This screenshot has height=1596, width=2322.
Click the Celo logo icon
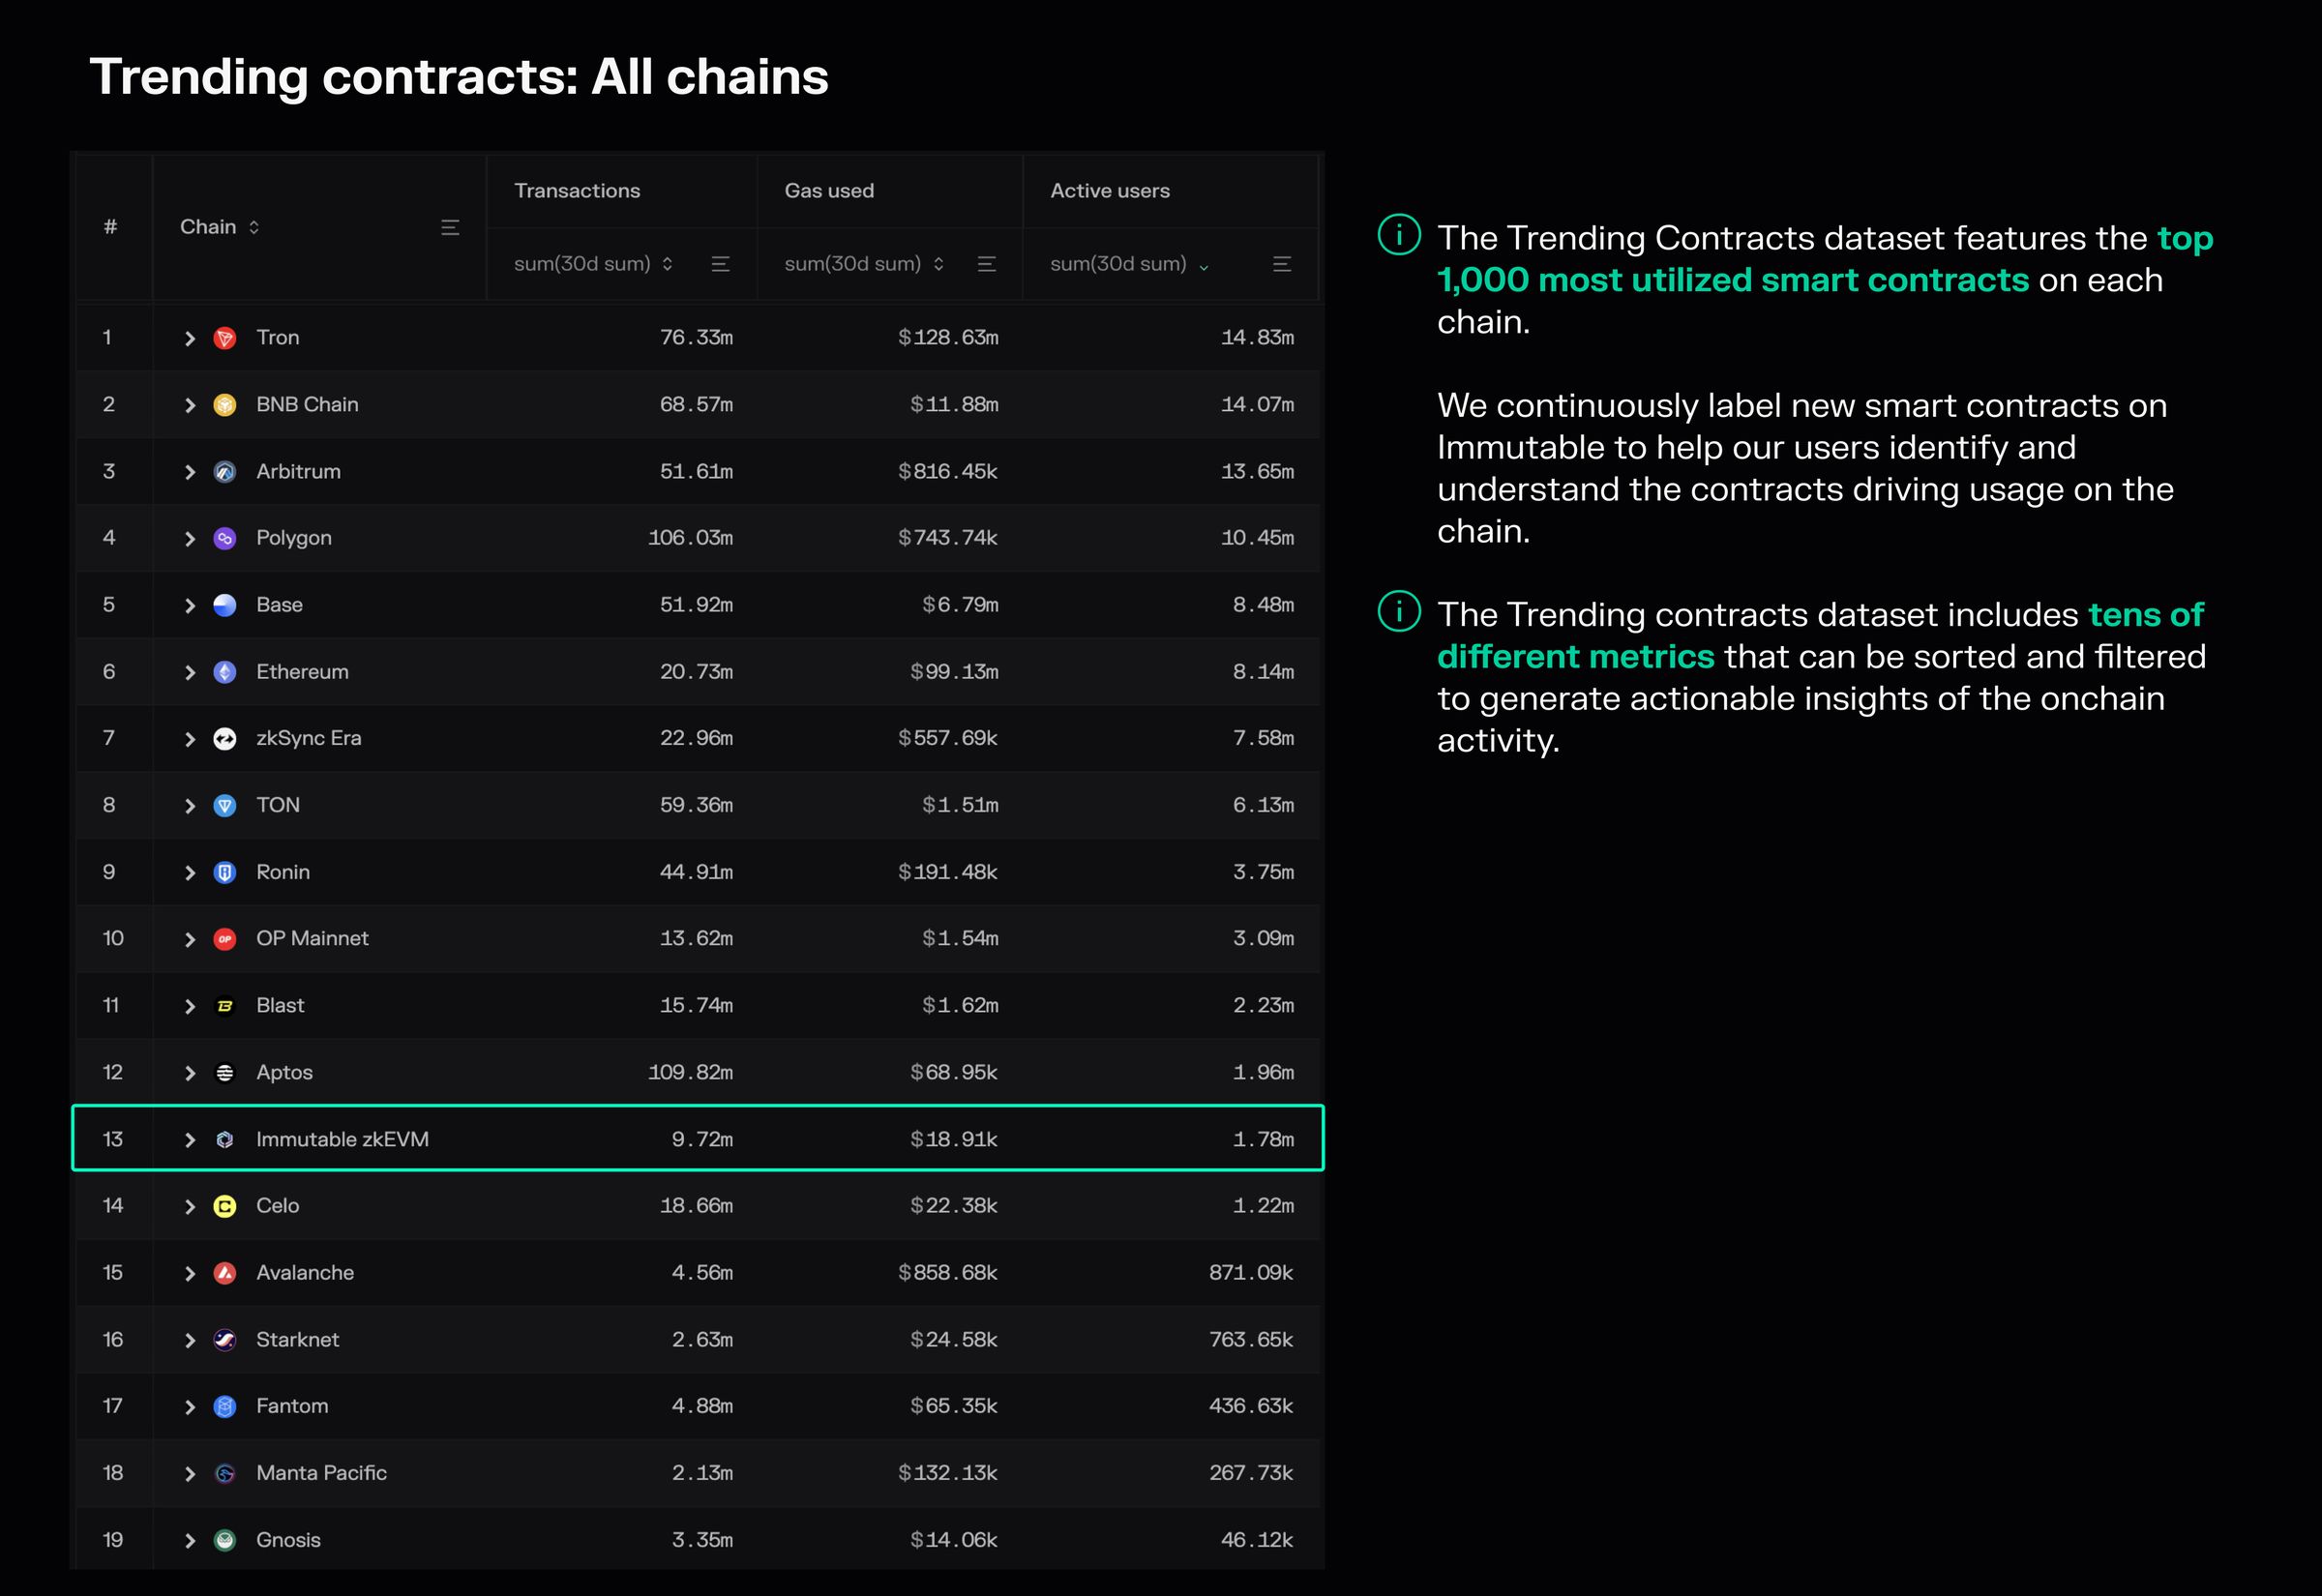[x=225, y=1206]
